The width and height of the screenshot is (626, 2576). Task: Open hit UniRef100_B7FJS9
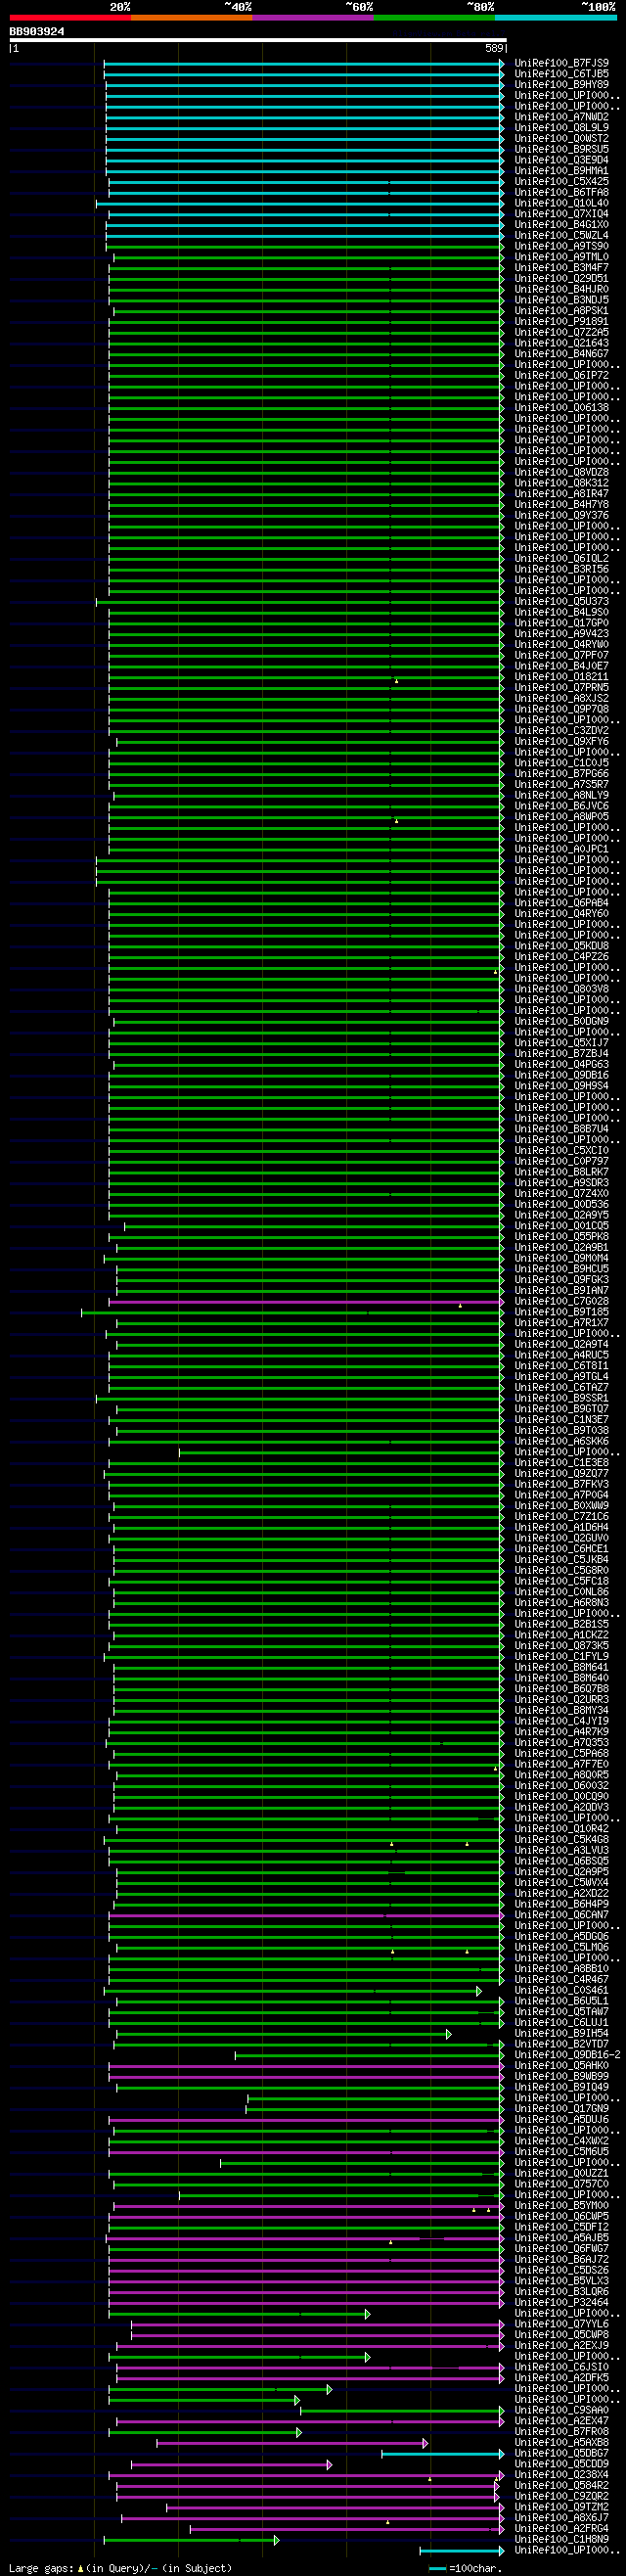(x=561, y=63)
